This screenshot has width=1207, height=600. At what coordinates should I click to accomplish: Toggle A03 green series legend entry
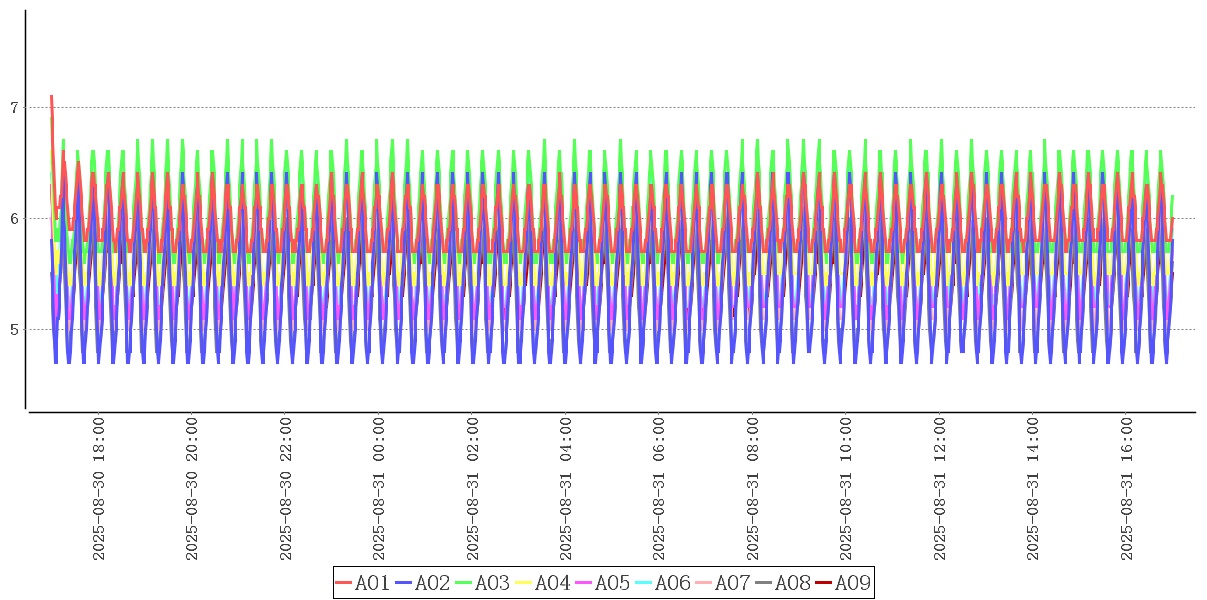(483, 583)
